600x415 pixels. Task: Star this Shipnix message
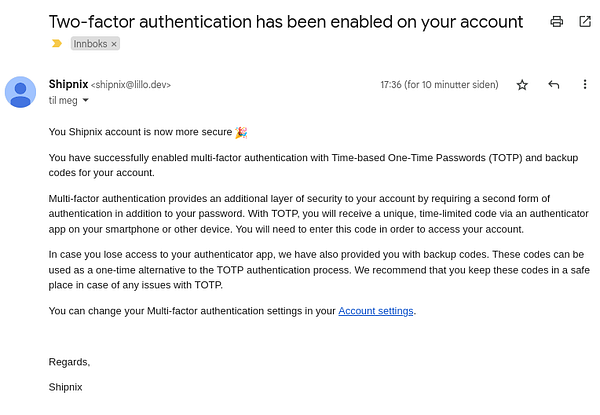[522, 85]
